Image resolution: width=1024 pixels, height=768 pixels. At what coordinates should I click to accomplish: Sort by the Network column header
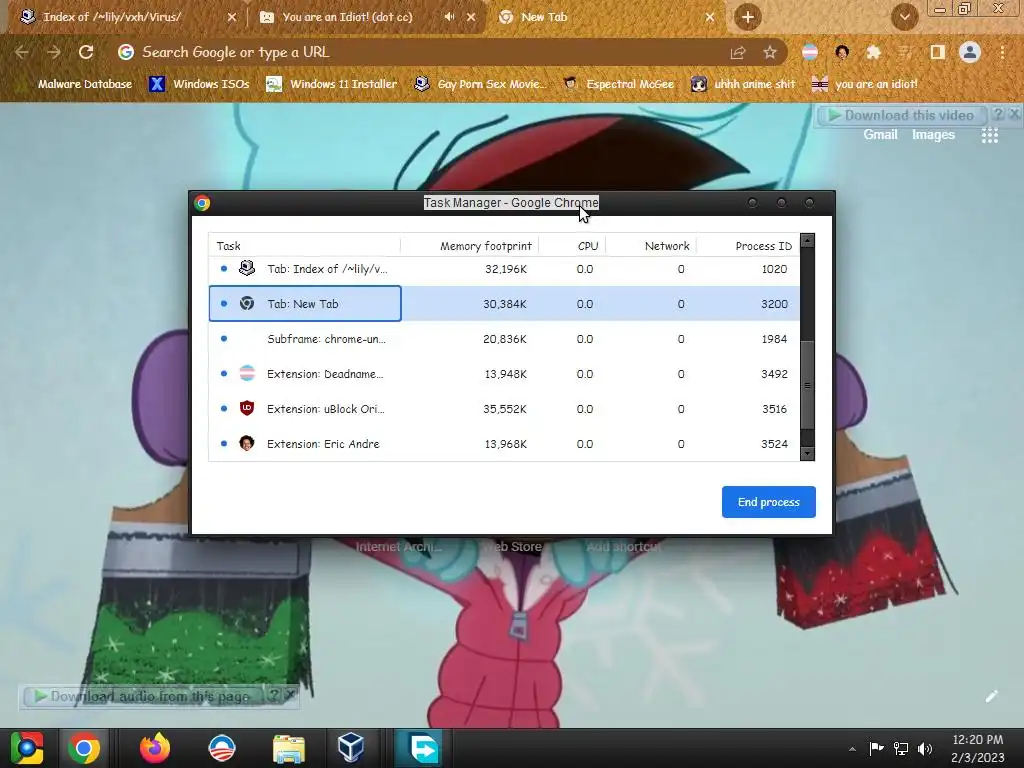[652, 246]
